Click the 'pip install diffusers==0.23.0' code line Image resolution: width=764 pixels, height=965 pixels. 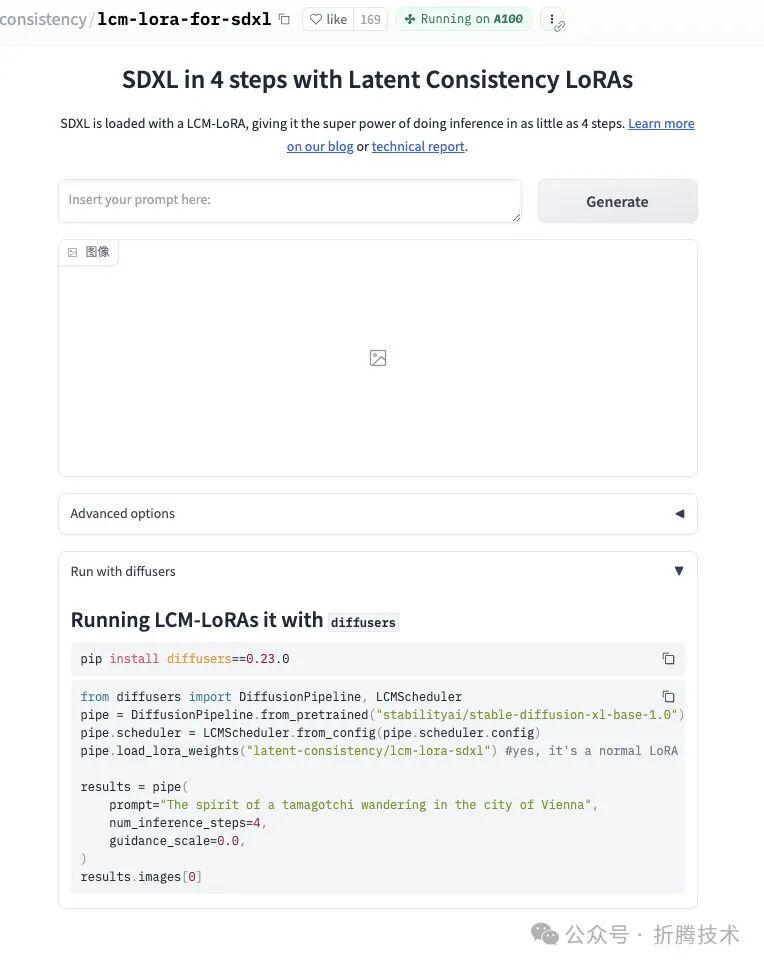pyautogui.click(x=185, y=659)
